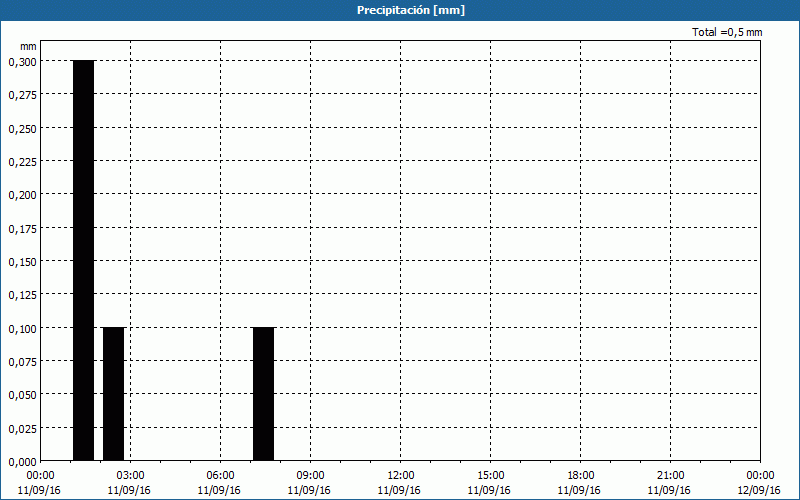
Task: Click the 0,125 y-axis label
Action: click(x=22, y=295)
